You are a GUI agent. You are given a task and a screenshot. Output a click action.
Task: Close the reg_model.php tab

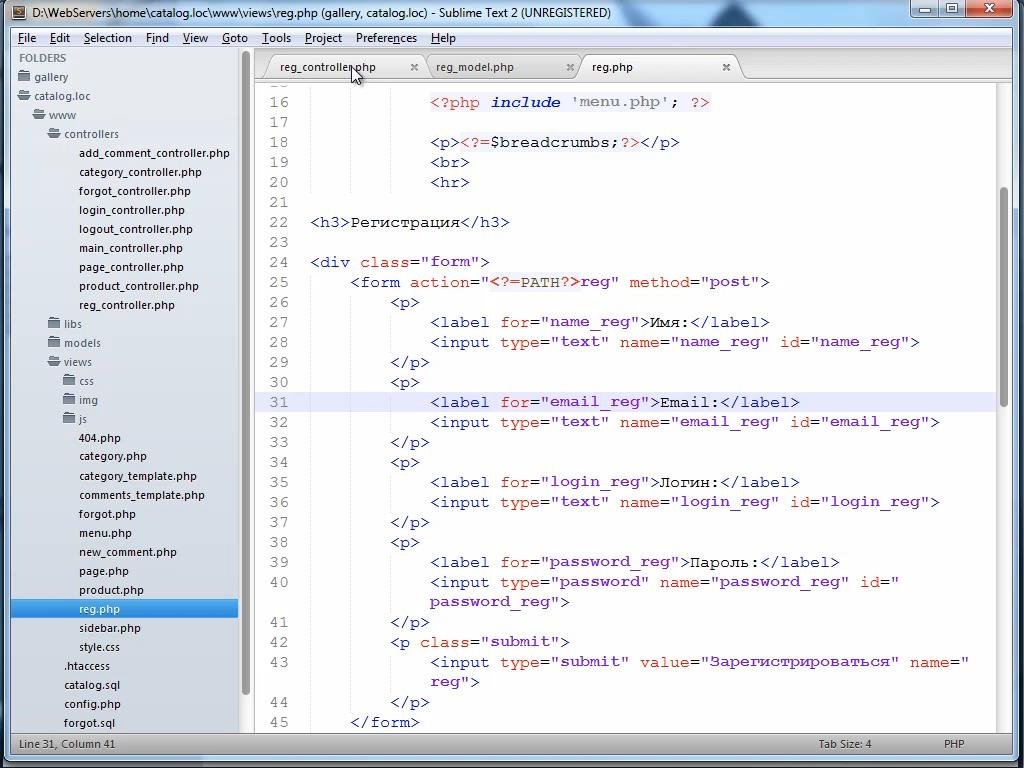570,67
